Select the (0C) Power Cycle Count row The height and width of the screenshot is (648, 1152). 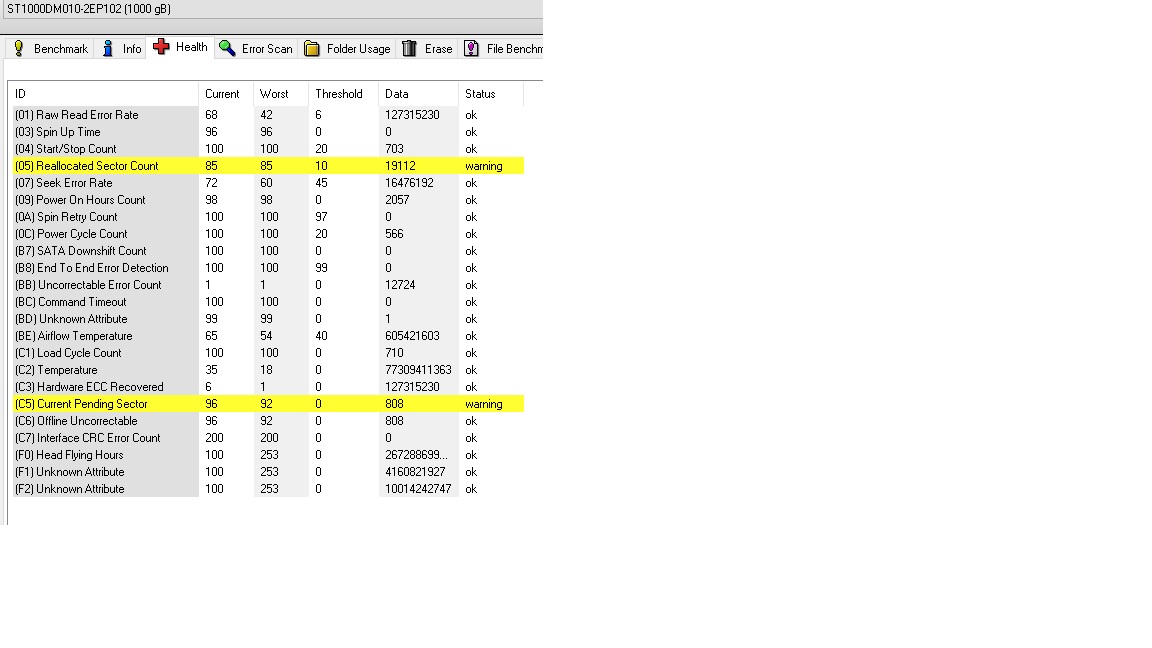268,234
